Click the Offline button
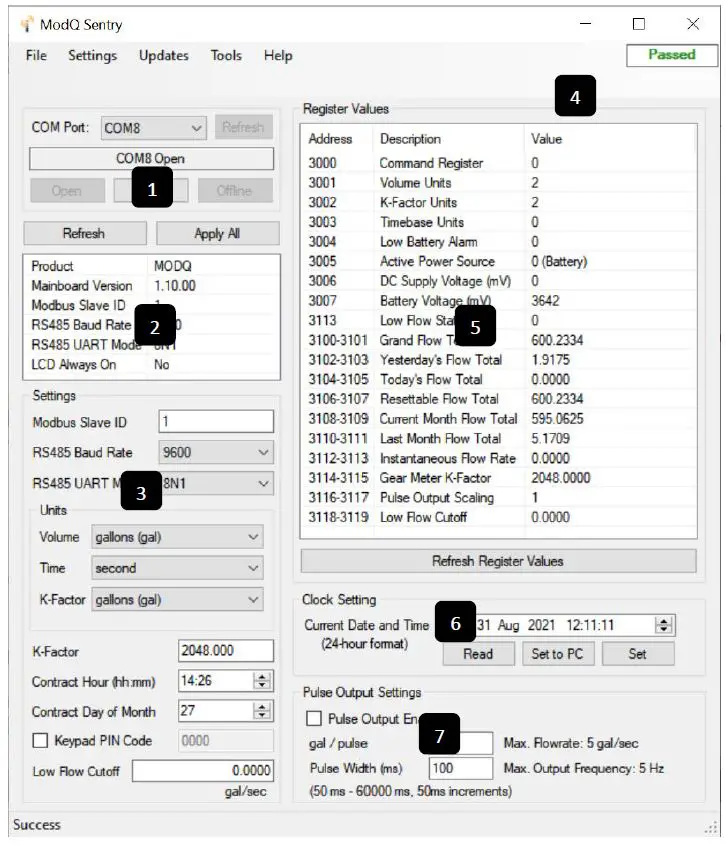The image size is (726, 846). click(x=235, y=190)
